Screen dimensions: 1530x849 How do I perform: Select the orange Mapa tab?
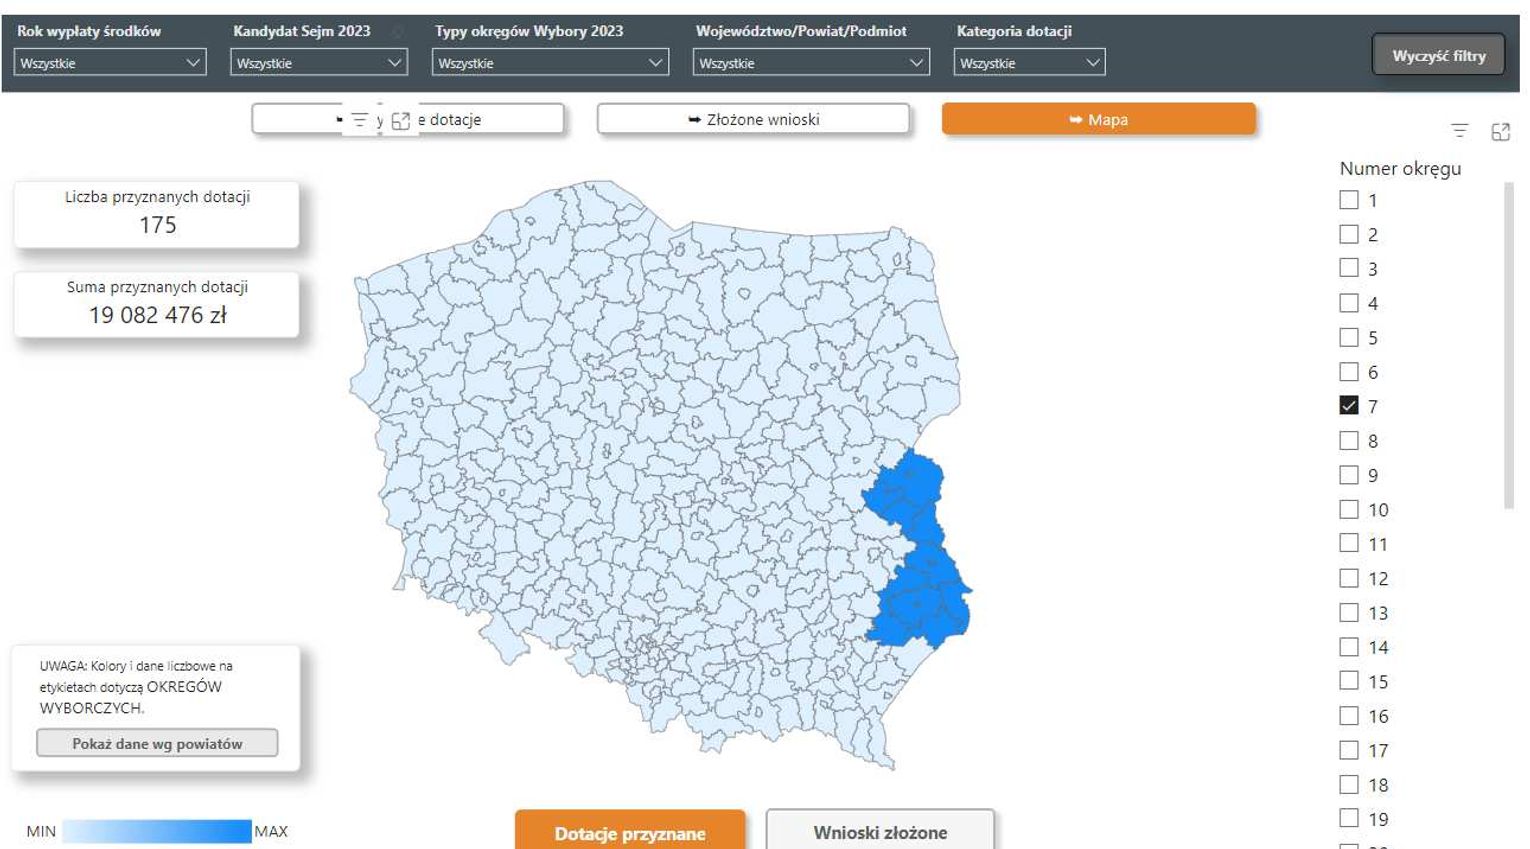coord(1097,120)
